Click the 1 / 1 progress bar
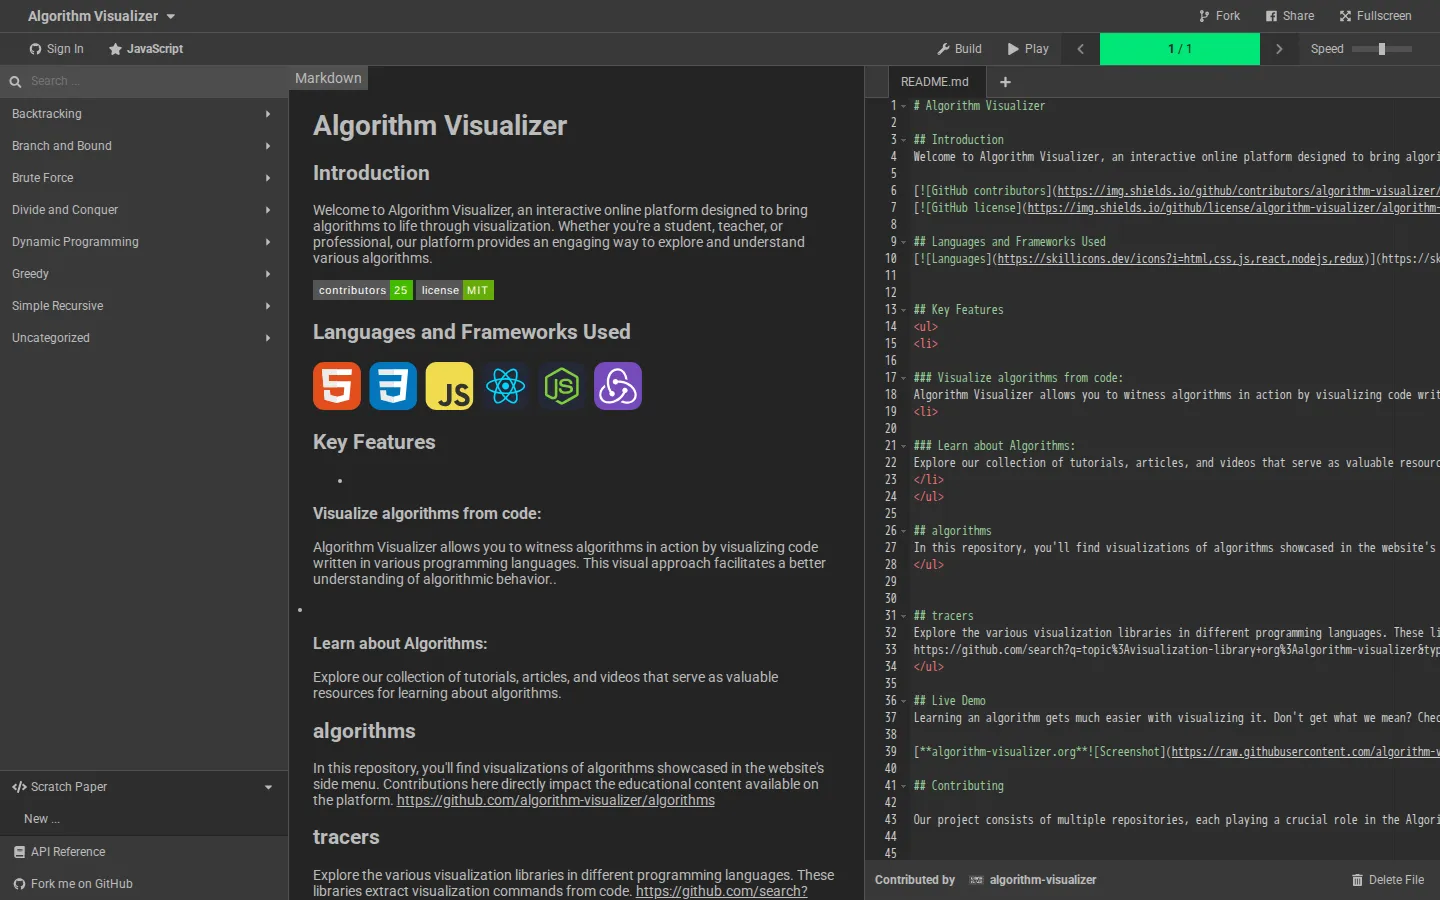Screen dimensions: 1440x900 [1180, 49]
